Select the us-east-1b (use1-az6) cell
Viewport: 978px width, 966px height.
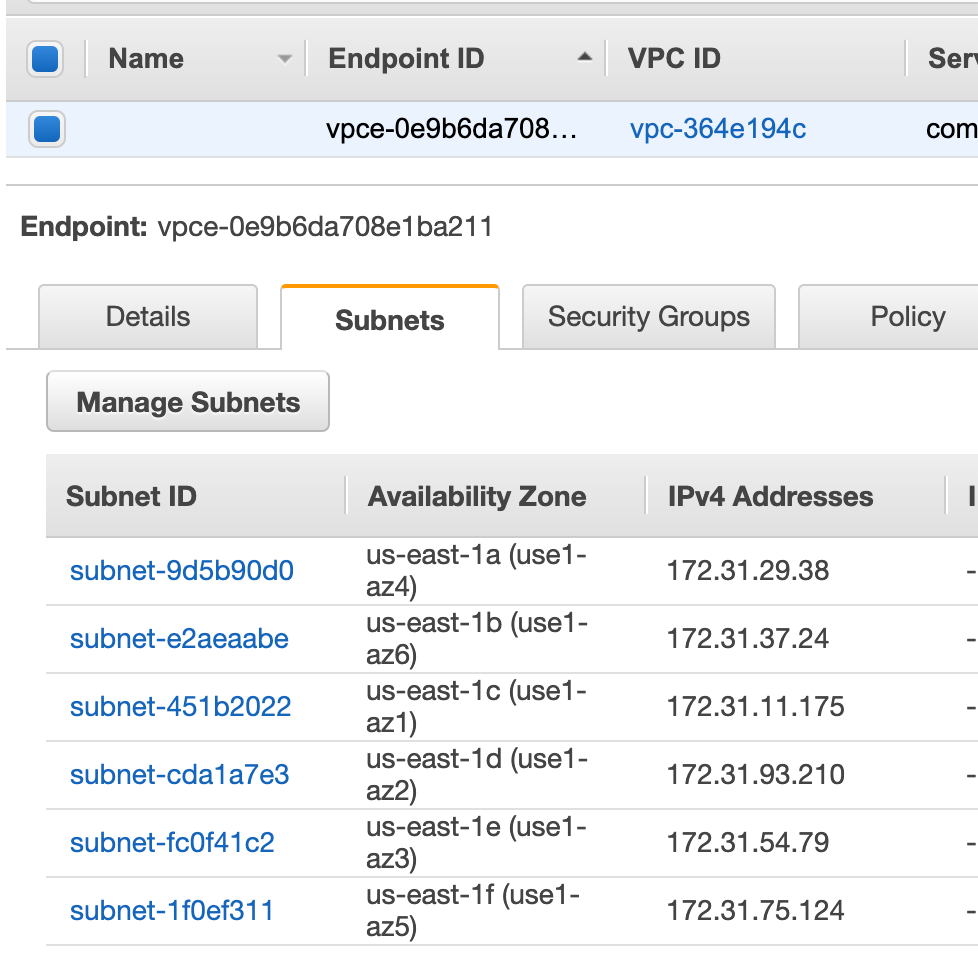(x=477, y=639)
